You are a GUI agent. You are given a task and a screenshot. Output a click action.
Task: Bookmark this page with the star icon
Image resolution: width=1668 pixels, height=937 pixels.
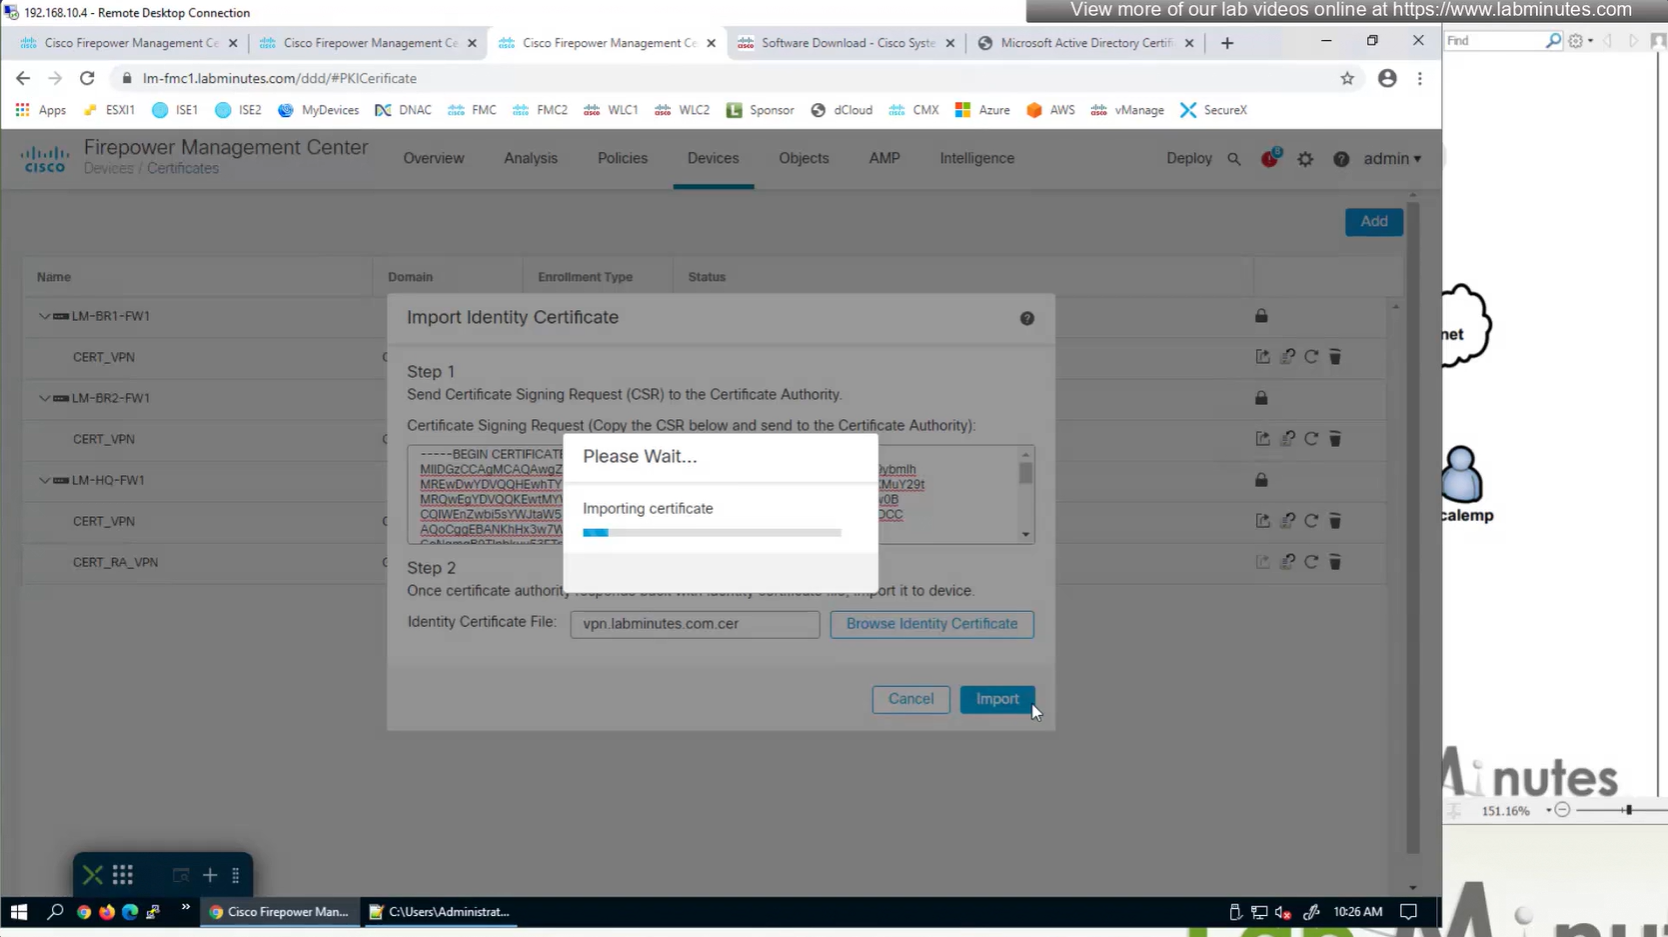[1347, 78]
